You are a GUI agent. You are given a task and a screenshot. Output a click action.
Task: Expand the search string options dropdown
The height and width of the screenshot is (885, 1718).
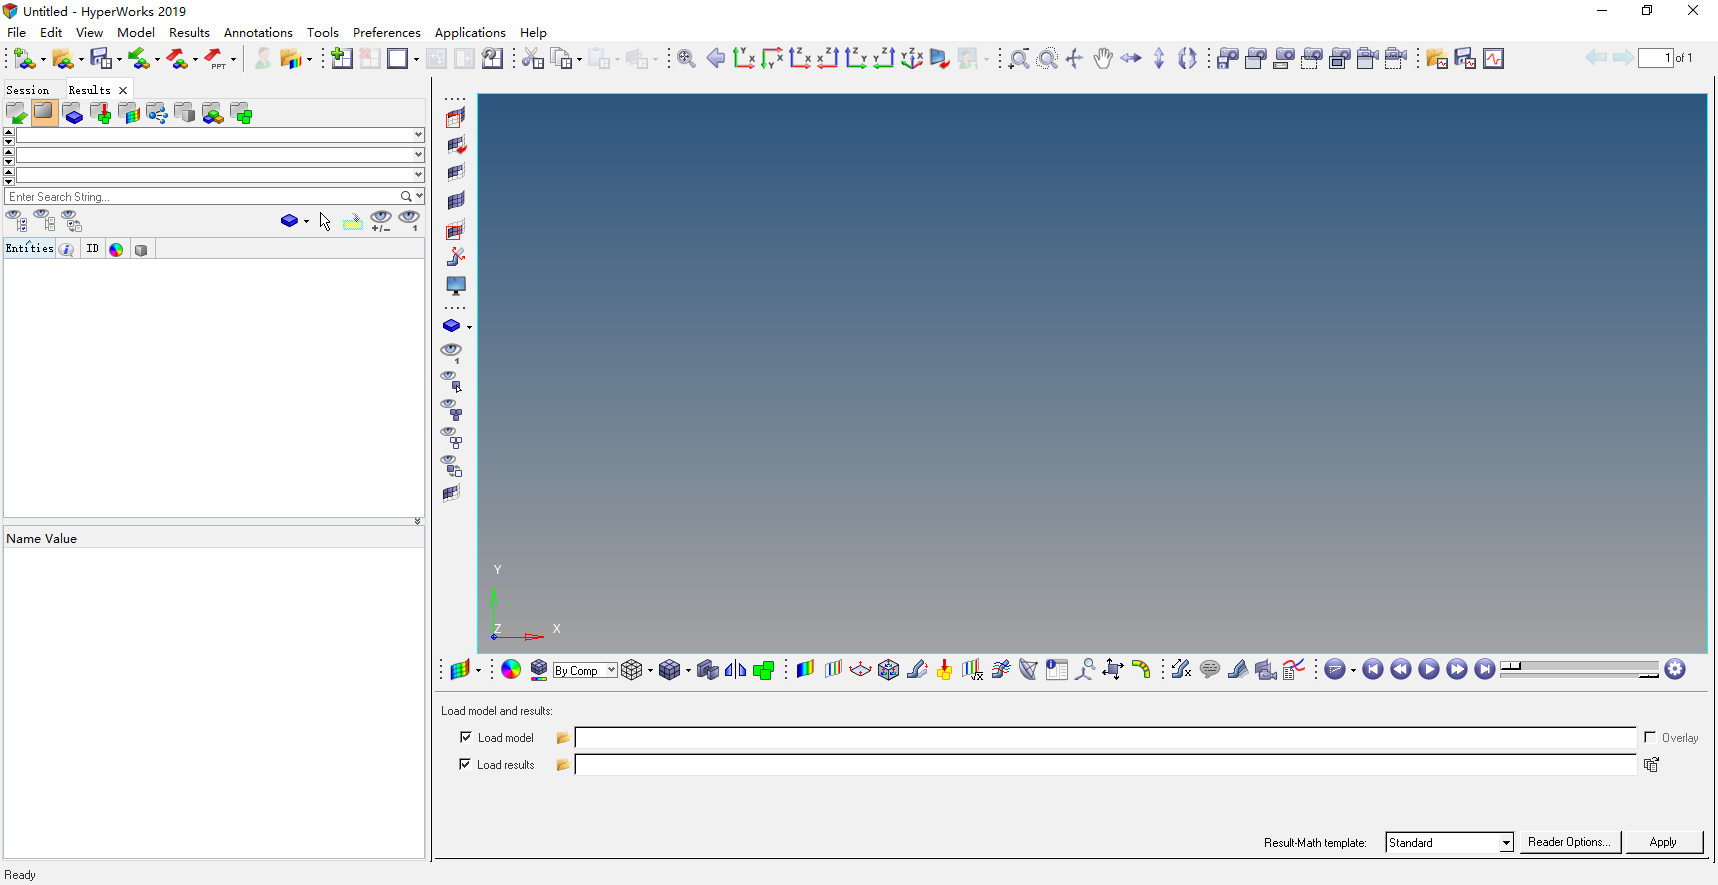419,196
